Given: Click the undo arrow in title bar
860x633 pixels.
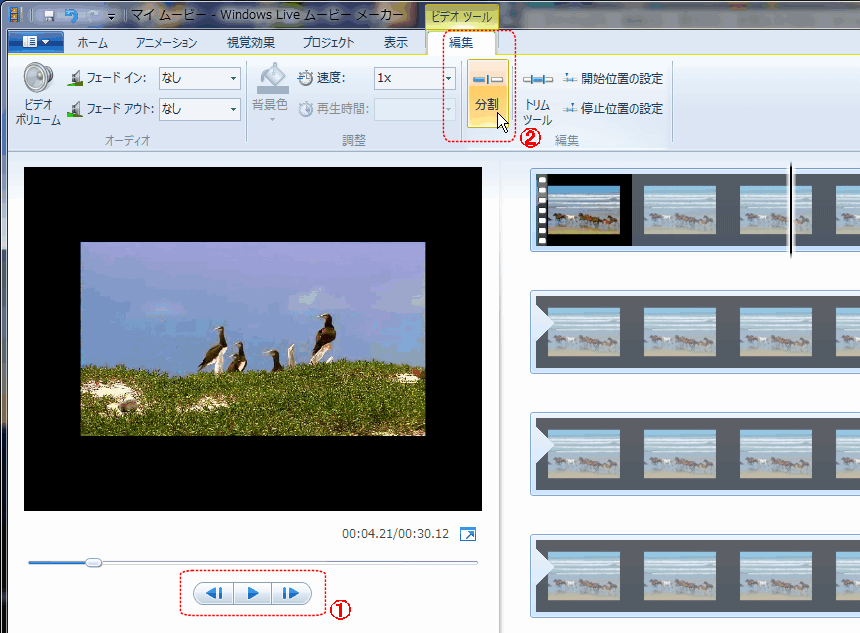Looking at the screenshot, I should pos(70,15).
